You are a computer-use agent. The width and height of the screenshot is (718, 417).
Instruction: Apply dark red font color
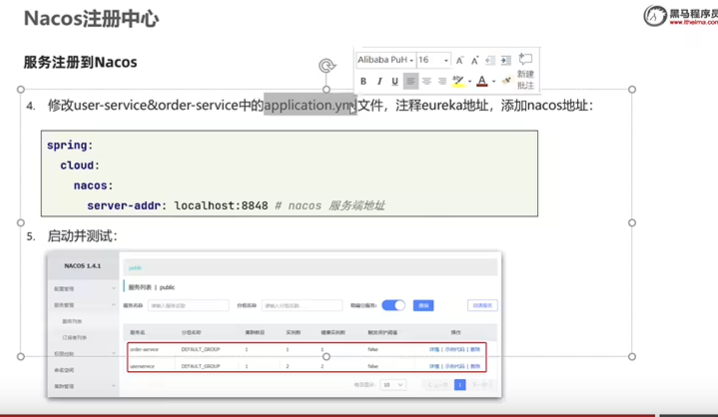pos(482,81)
